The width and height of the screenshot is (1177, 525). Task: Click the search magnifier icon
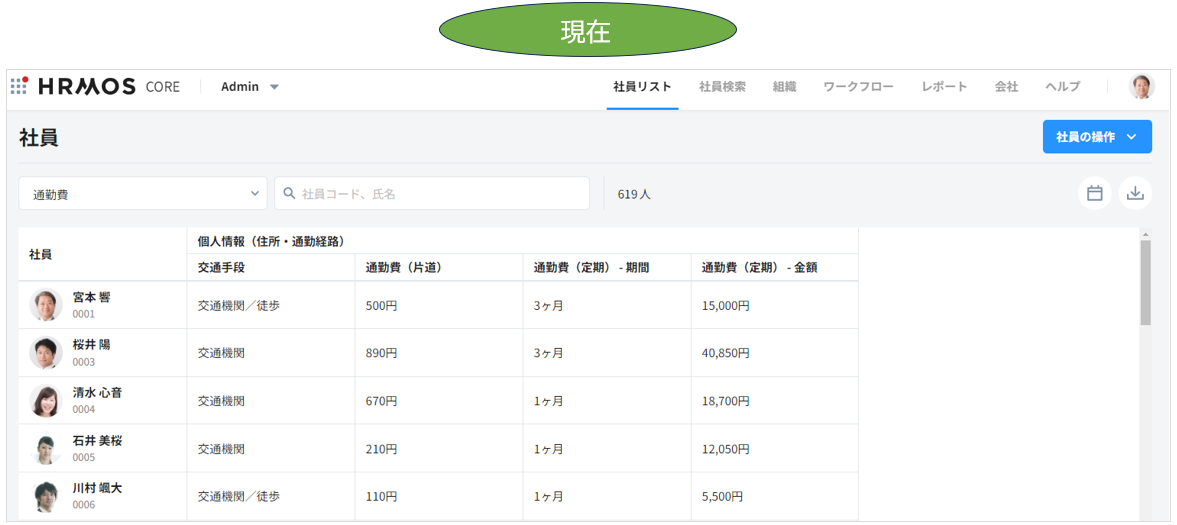tap(289, 194)
